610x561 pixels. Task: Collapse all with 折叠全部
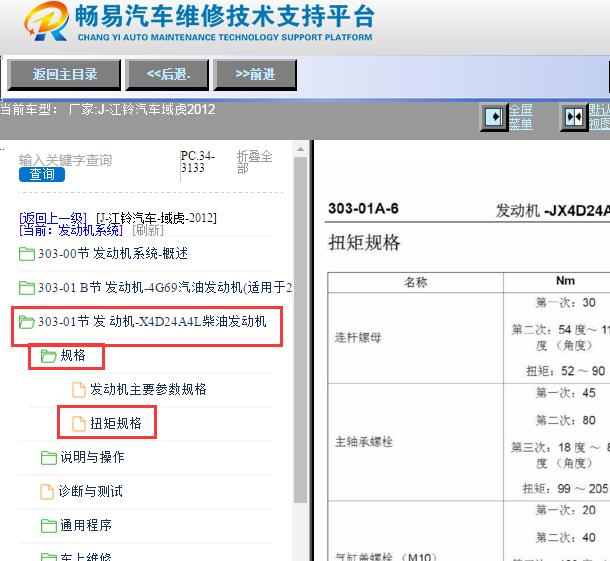pos(254,162)
